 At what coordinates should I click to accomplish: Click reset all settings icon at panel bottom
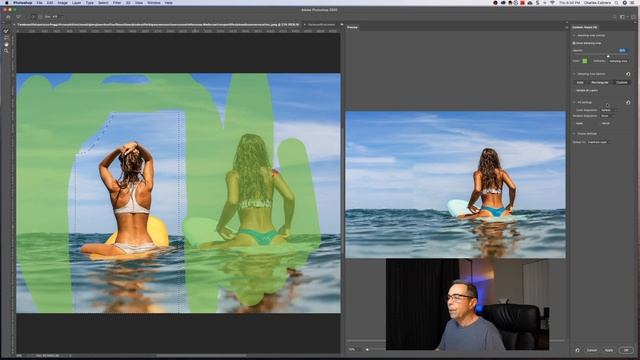click(577, 350)
